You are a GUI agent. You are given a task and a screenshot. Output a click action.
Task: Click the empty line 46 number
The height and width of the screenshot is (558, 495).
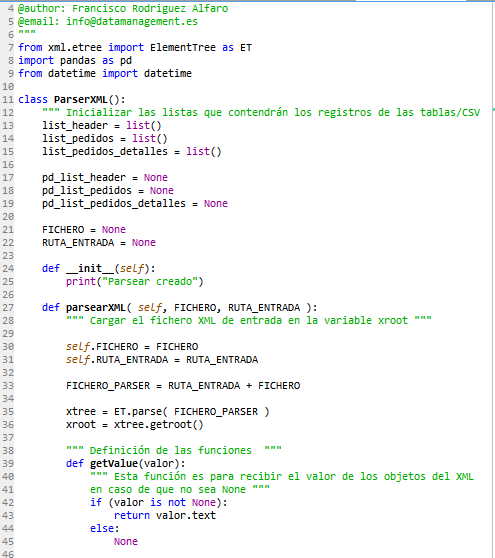(8, 554)
